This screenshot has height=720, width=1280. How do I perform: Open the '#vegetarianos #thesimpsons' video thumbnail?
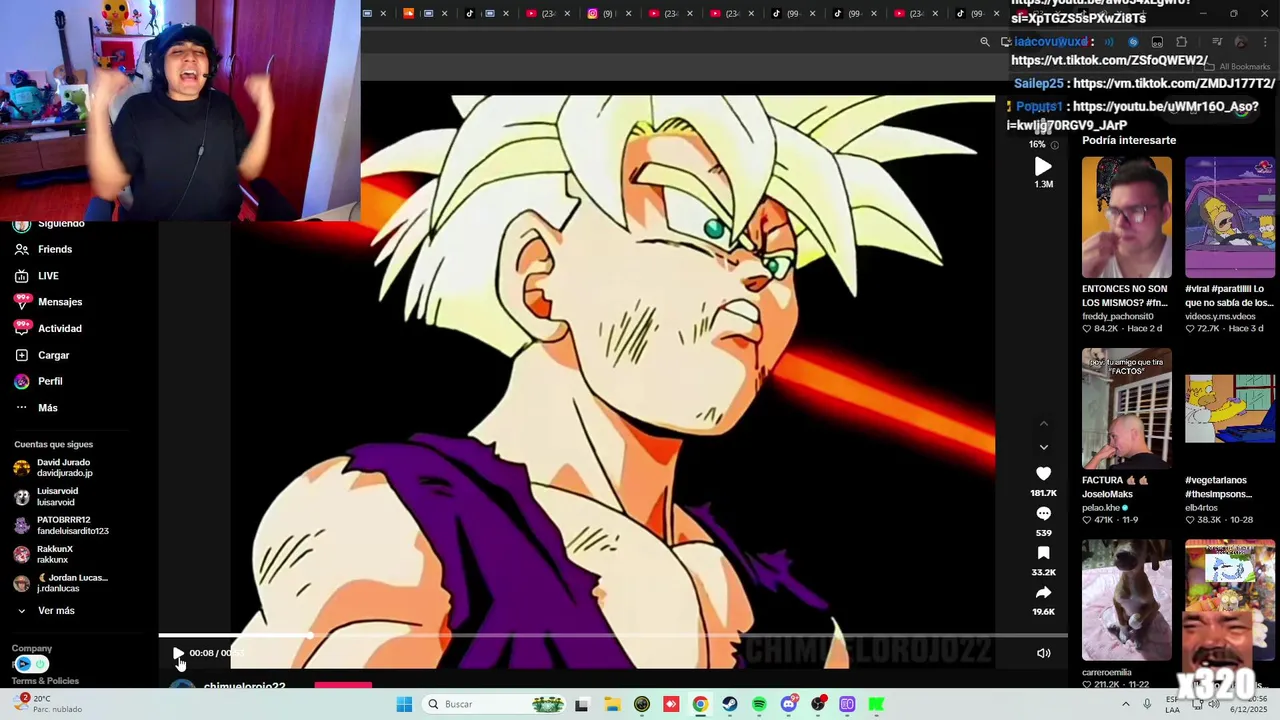(x=1230, y=408)
